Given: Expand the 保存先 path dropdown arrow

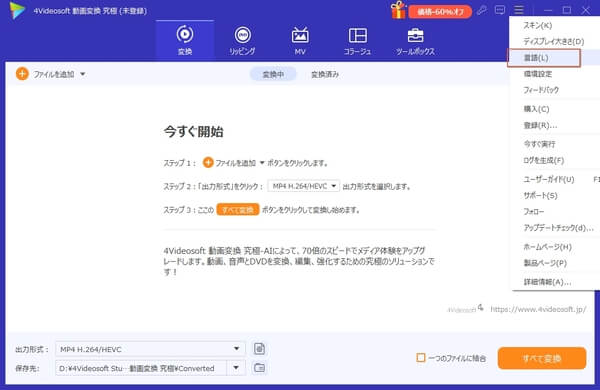Looking at the screenshot, I should pyautogui.click(x=236, y=368).
